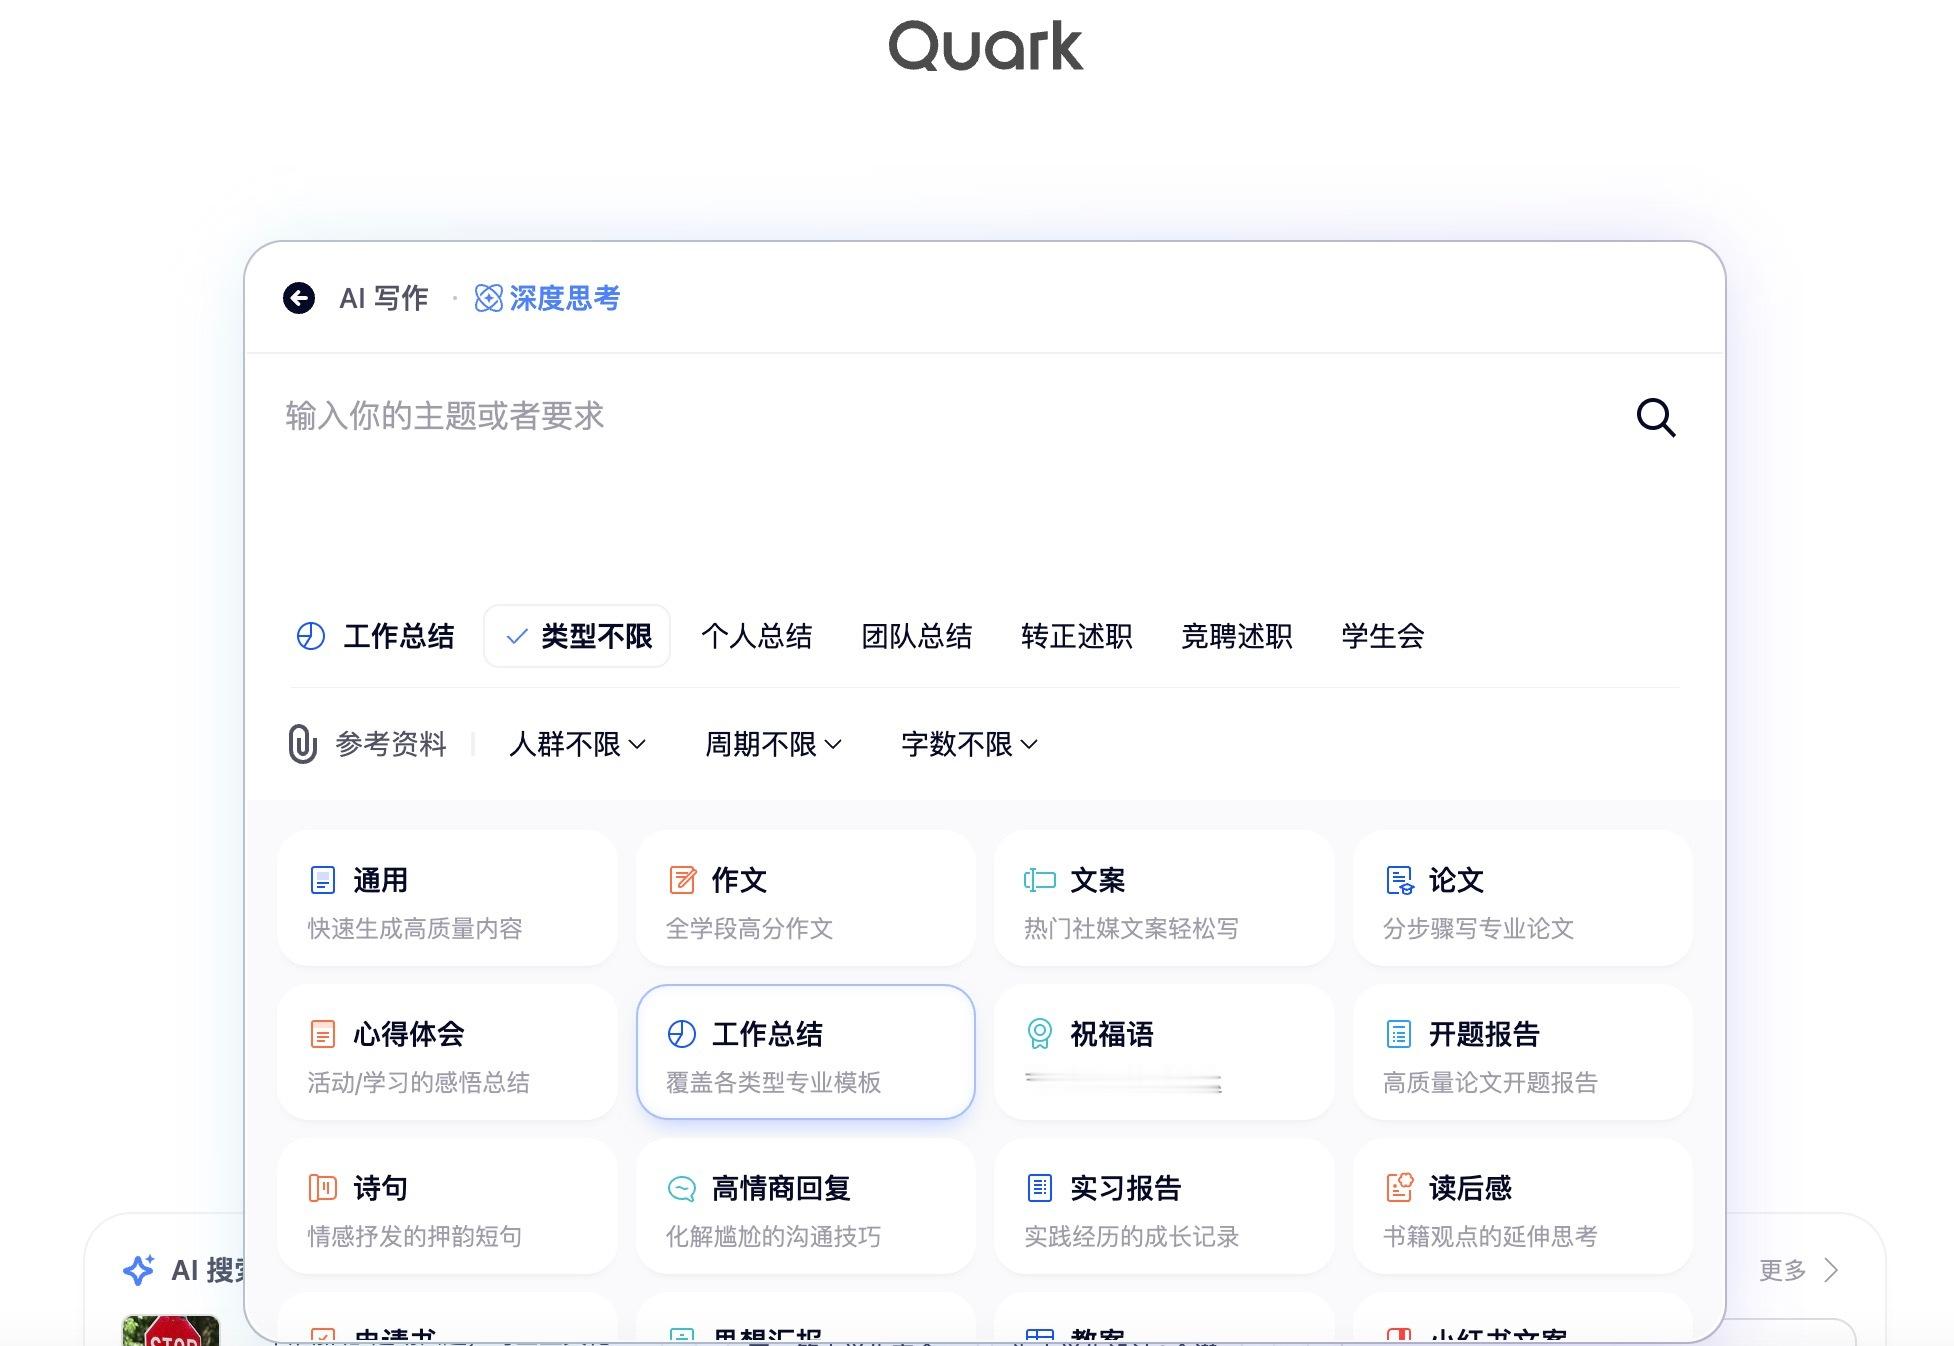Select the 类型不限 option
Image resolution: width=1954 pixels, height=1346 pixels.
[577, 636]
